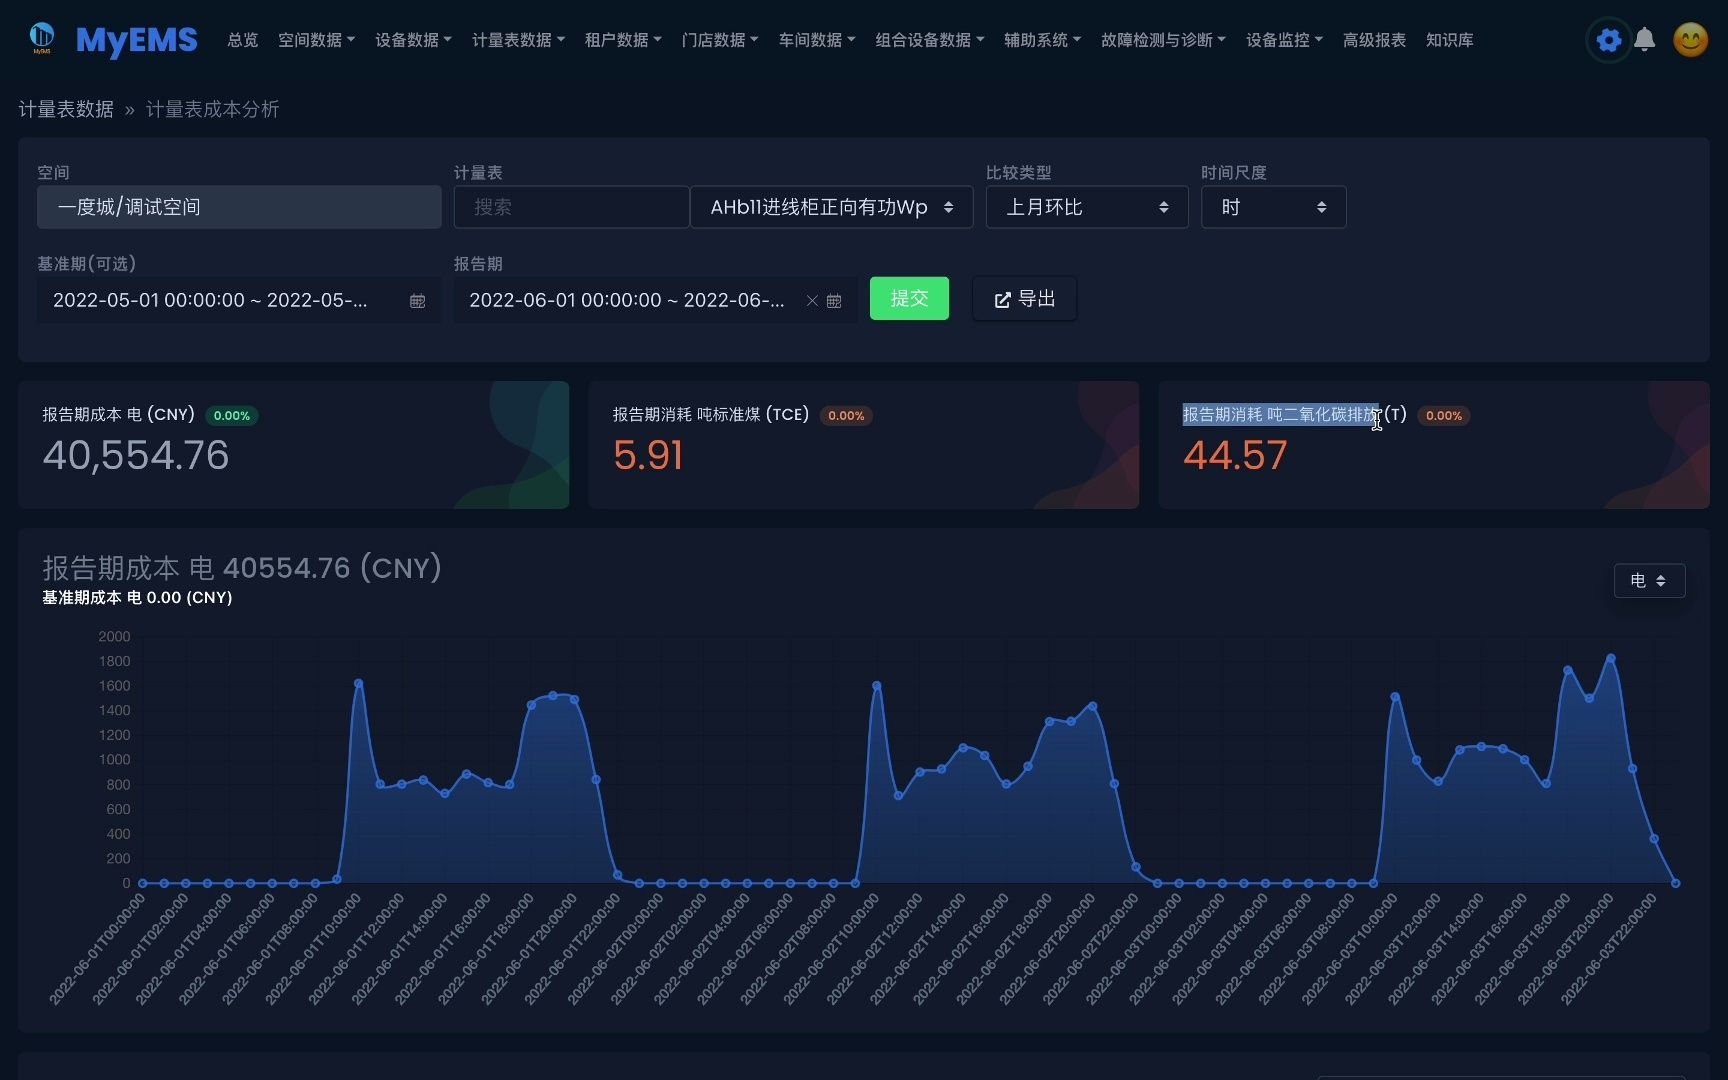1728x1080 pixels.
Task: Open meter selector AHb11进线柜正向有功Wp
Action: [831, 207]
